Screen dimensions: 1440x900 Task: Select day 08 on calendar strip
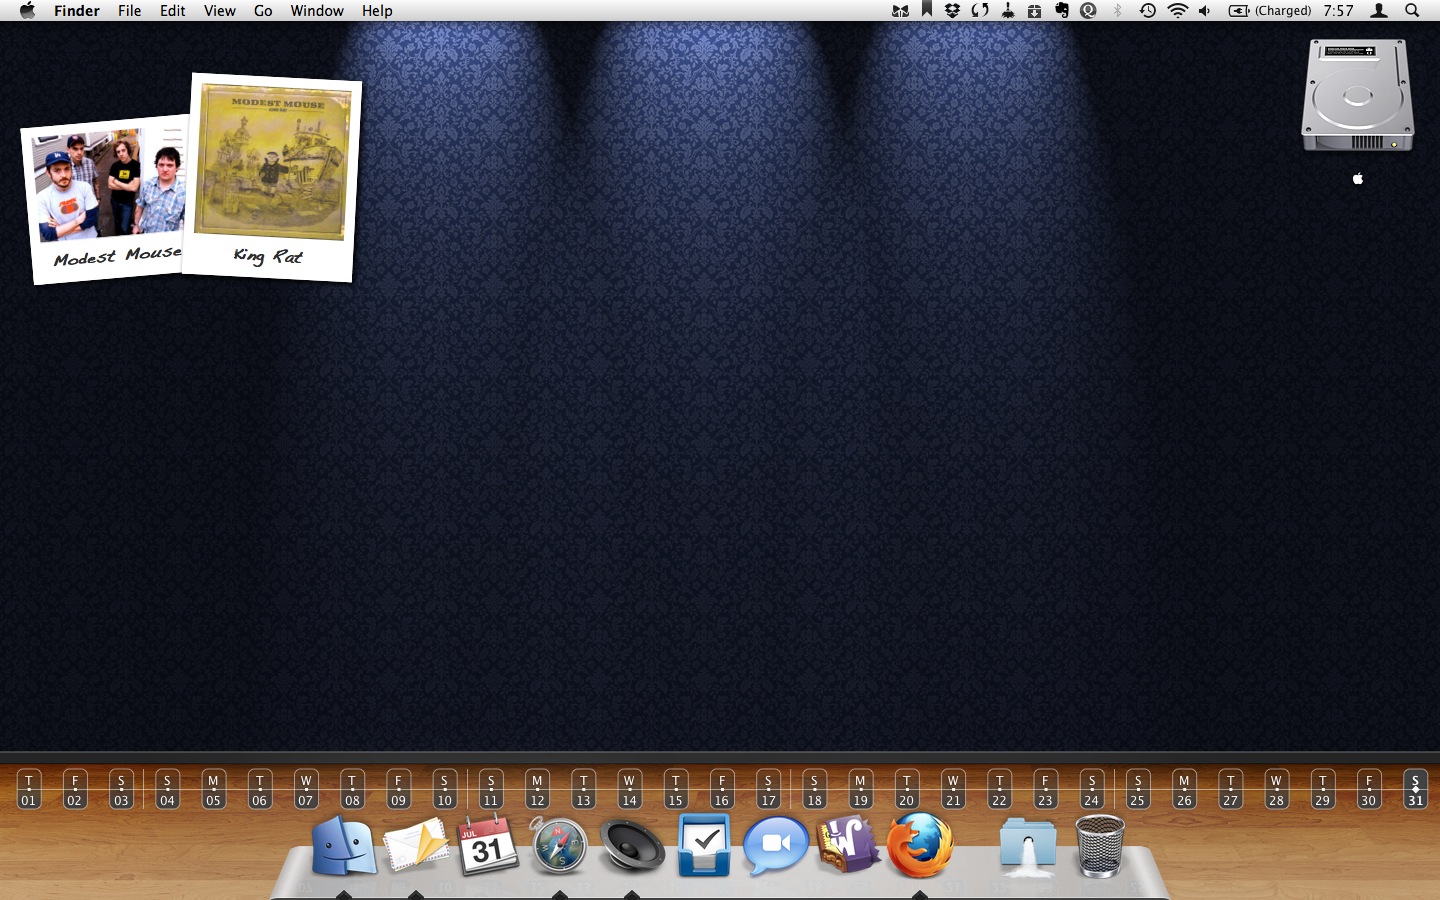(352, 789)
